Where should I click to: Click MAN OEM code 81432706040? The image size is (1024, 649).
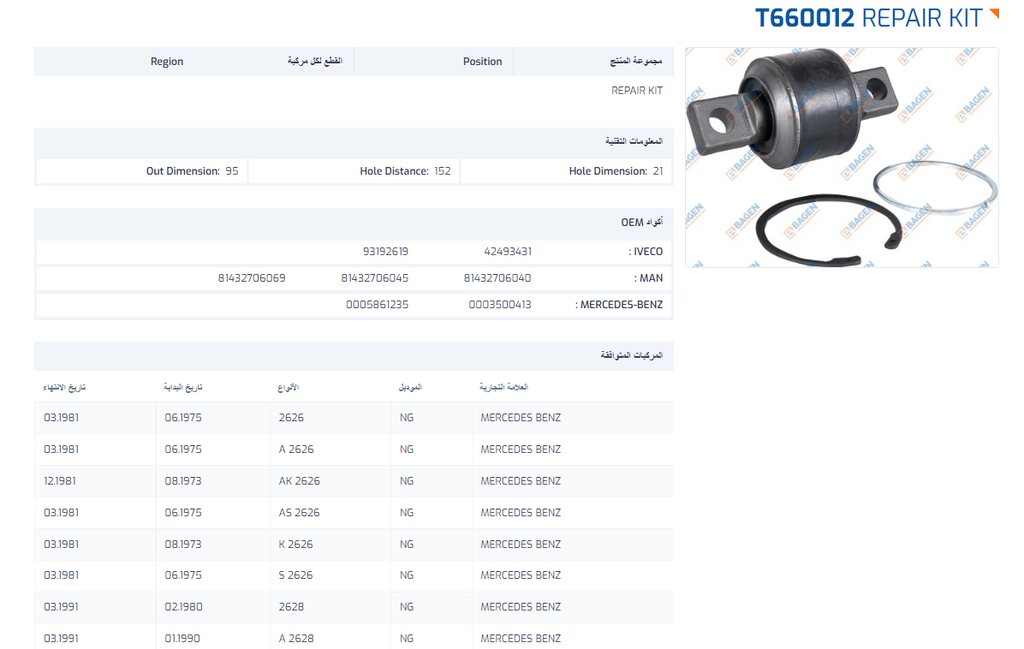coord(497,278)
